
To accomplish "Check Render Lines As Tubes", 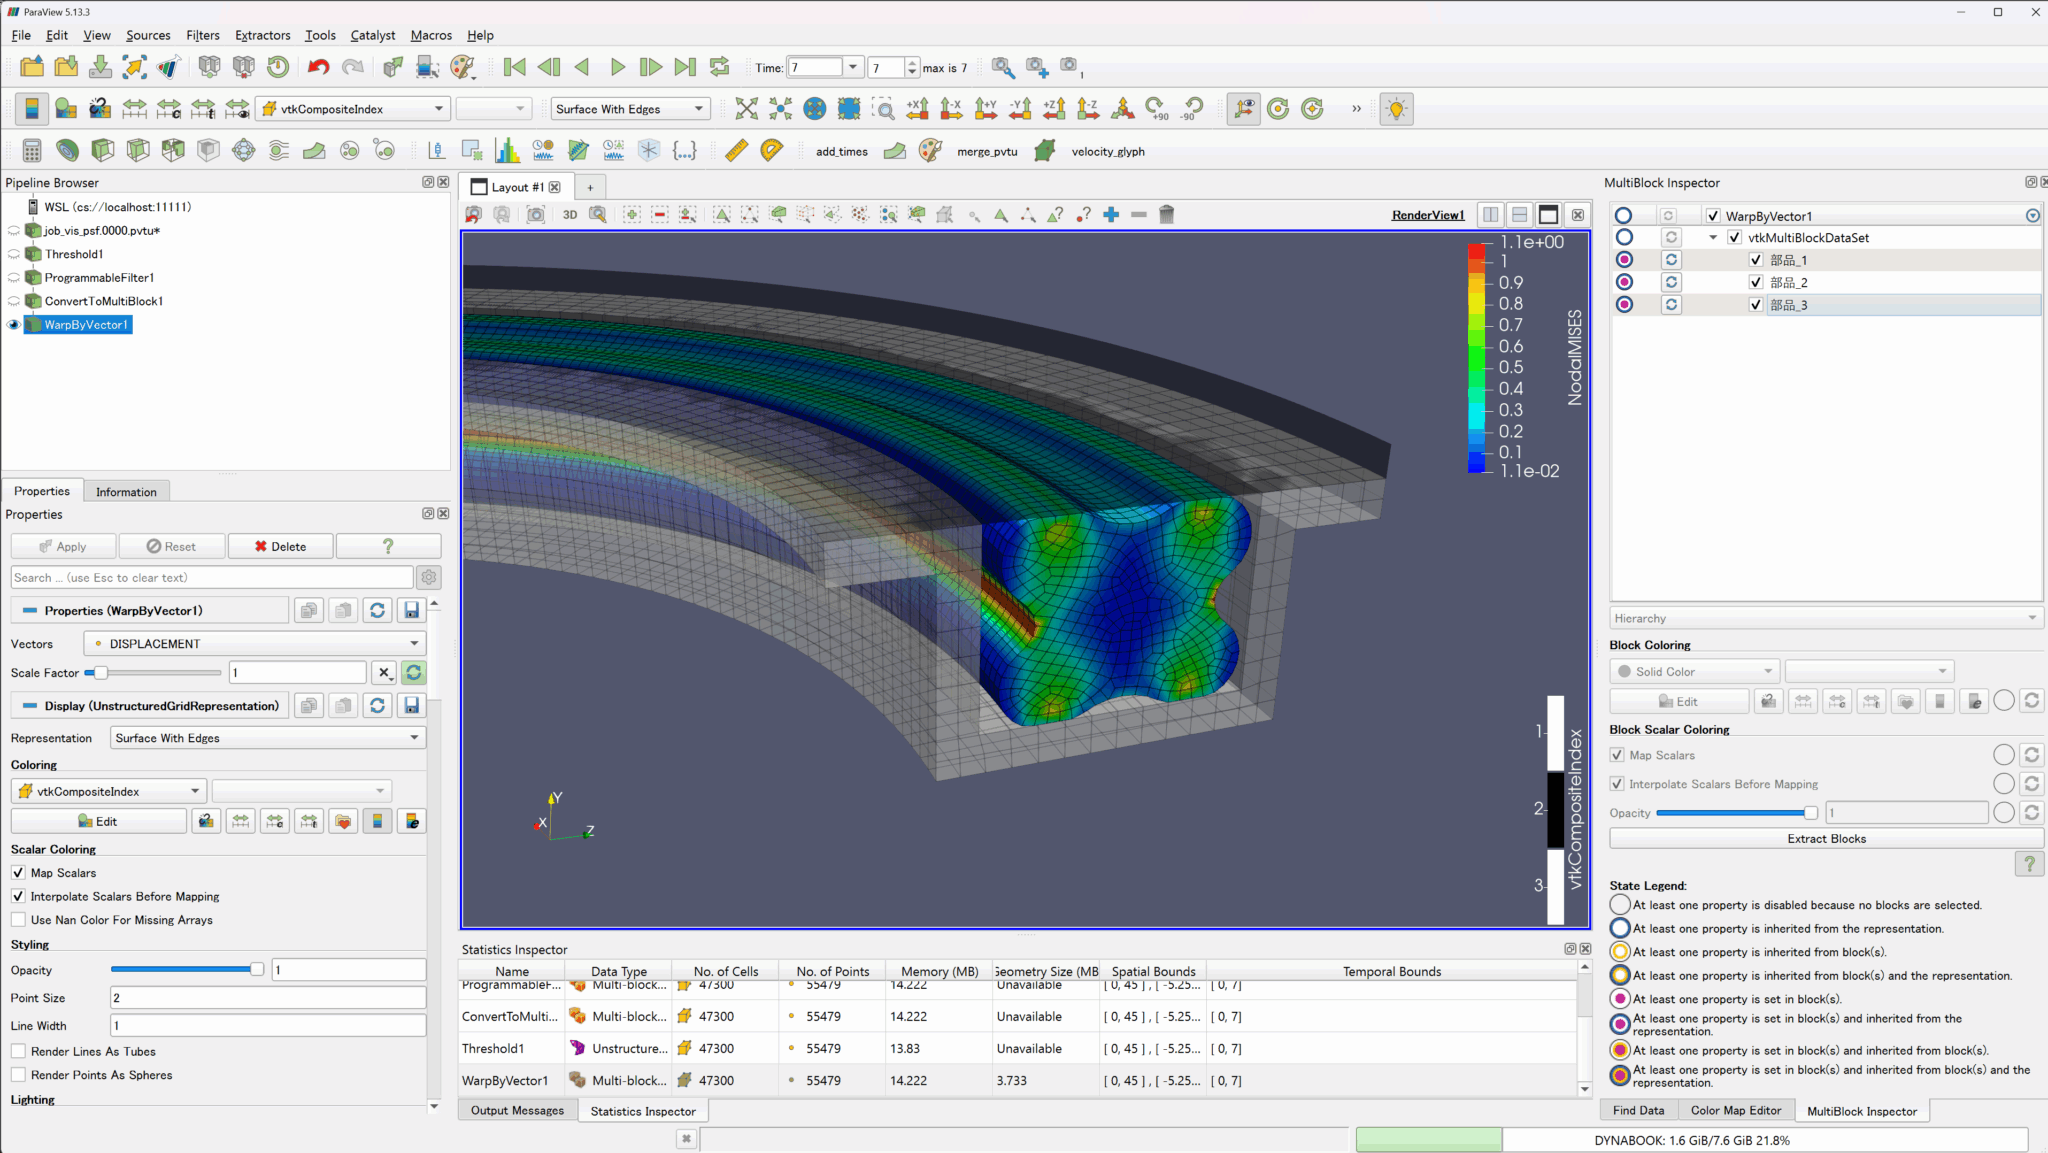I will 18,1051.
